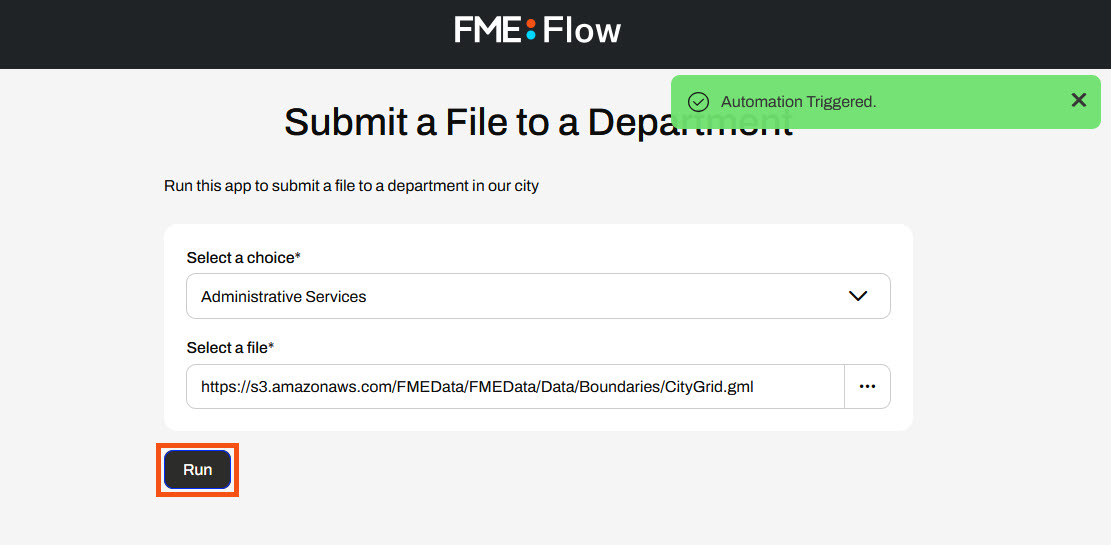Focus the Select a file URL field
The height and width of the screenshot is (545, 1111).
coord(515,387)
